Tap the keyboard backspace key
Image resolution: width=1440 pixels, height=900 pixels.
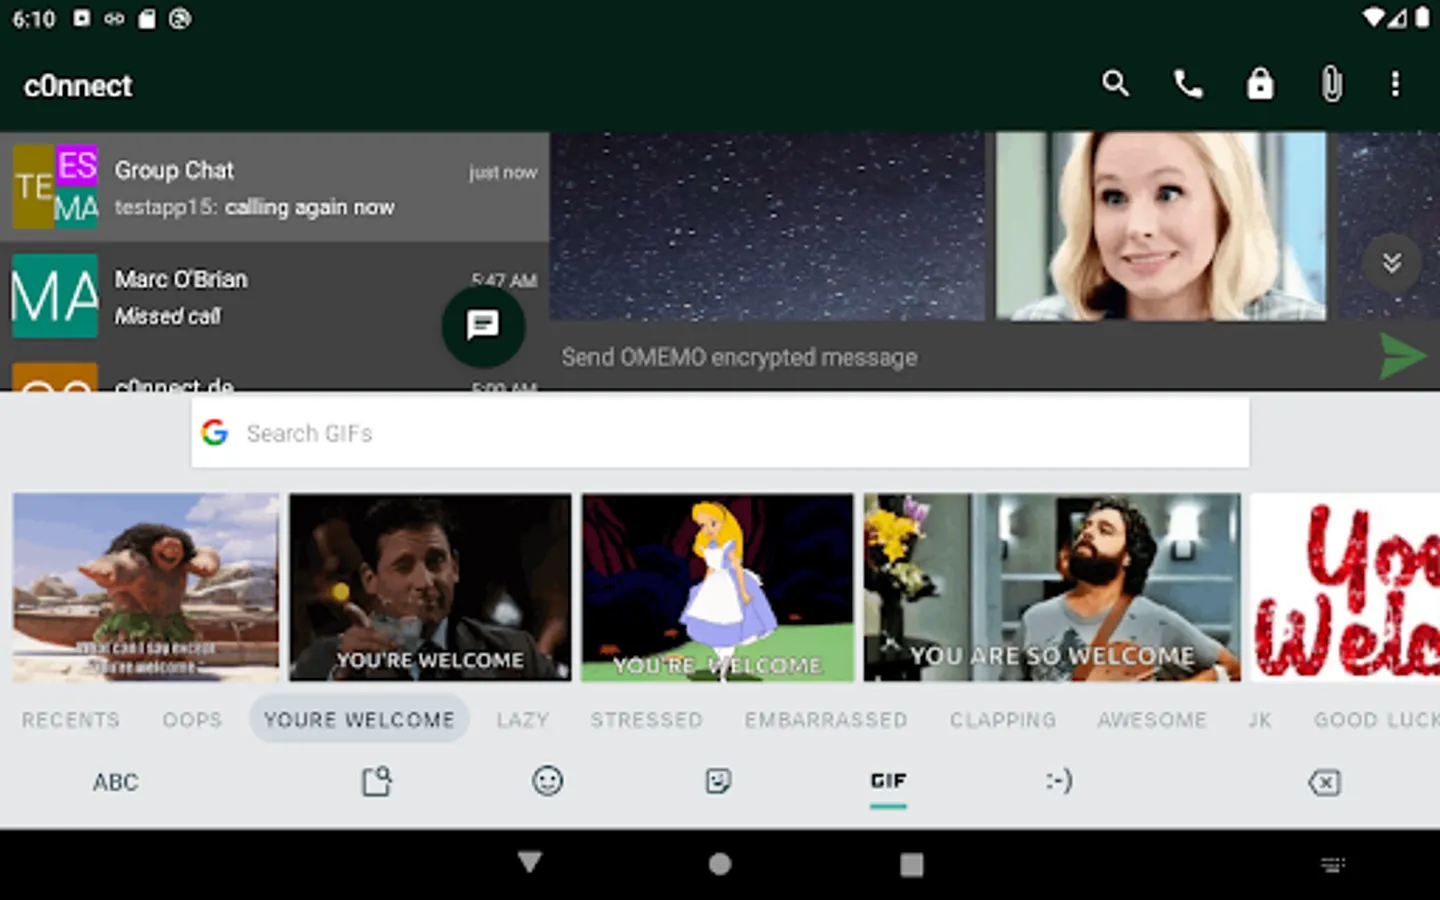[x=1324, y=782]
